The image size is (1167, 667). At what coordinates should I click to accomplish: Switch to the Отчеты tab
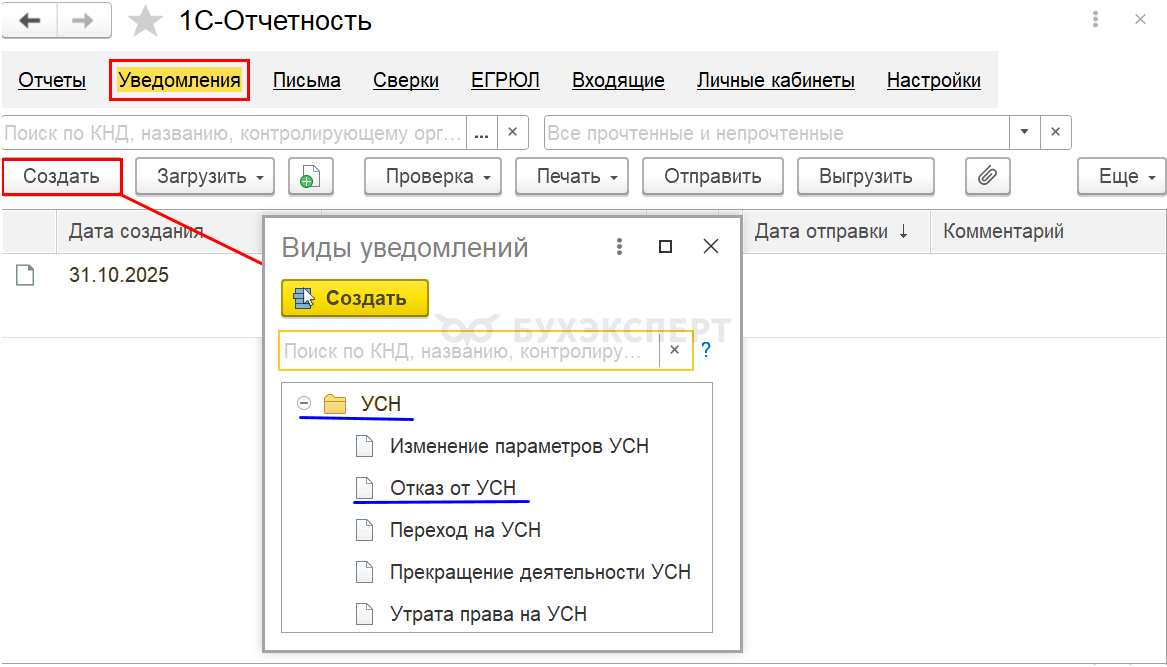point(52,80)
